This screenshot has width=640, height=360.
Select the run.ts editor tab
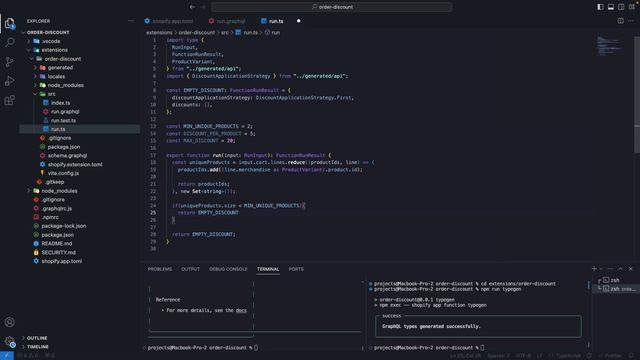pos(276,21)
